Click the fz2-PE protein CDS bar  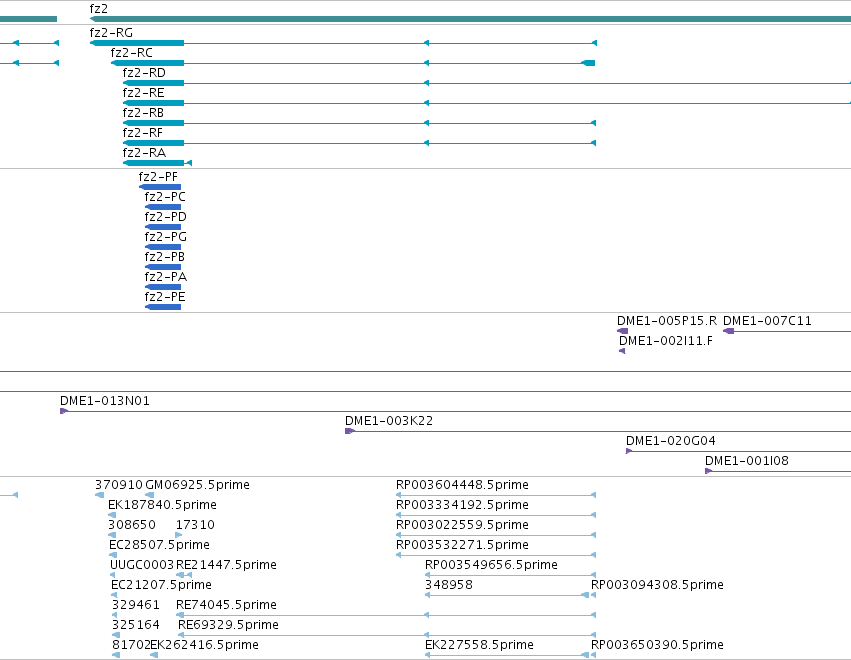pyautogui.click(x=163, y=307)
